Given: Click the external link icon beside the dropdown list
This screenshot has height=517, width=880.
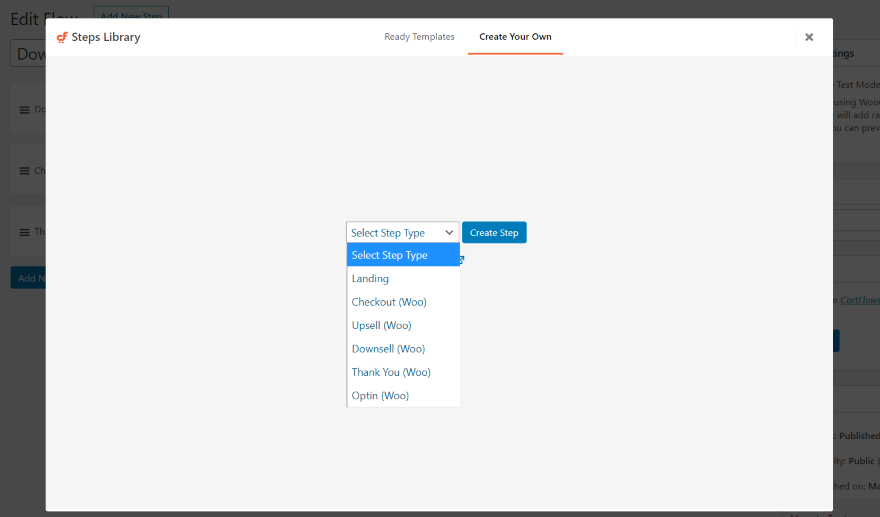Looking at the screenshot, I should 462,259.
